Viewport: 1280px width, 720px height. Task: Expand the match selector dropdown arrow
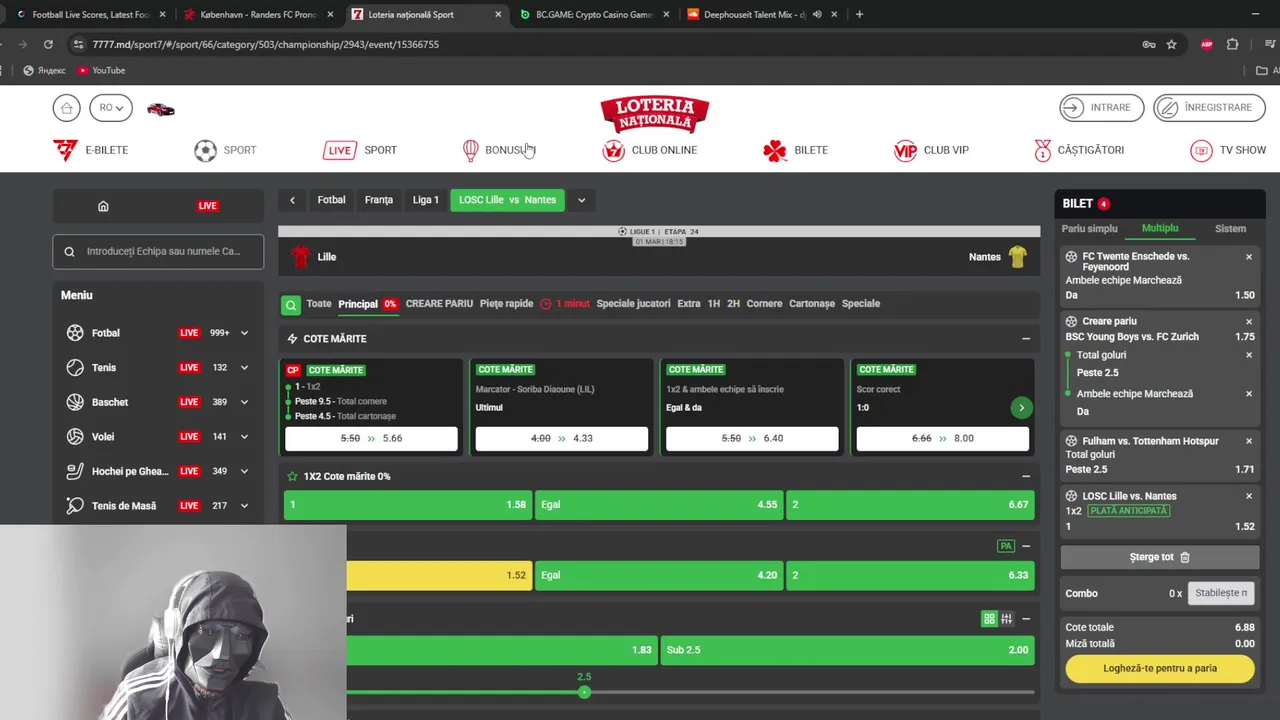pyautogui.click(x=581, y=200)
